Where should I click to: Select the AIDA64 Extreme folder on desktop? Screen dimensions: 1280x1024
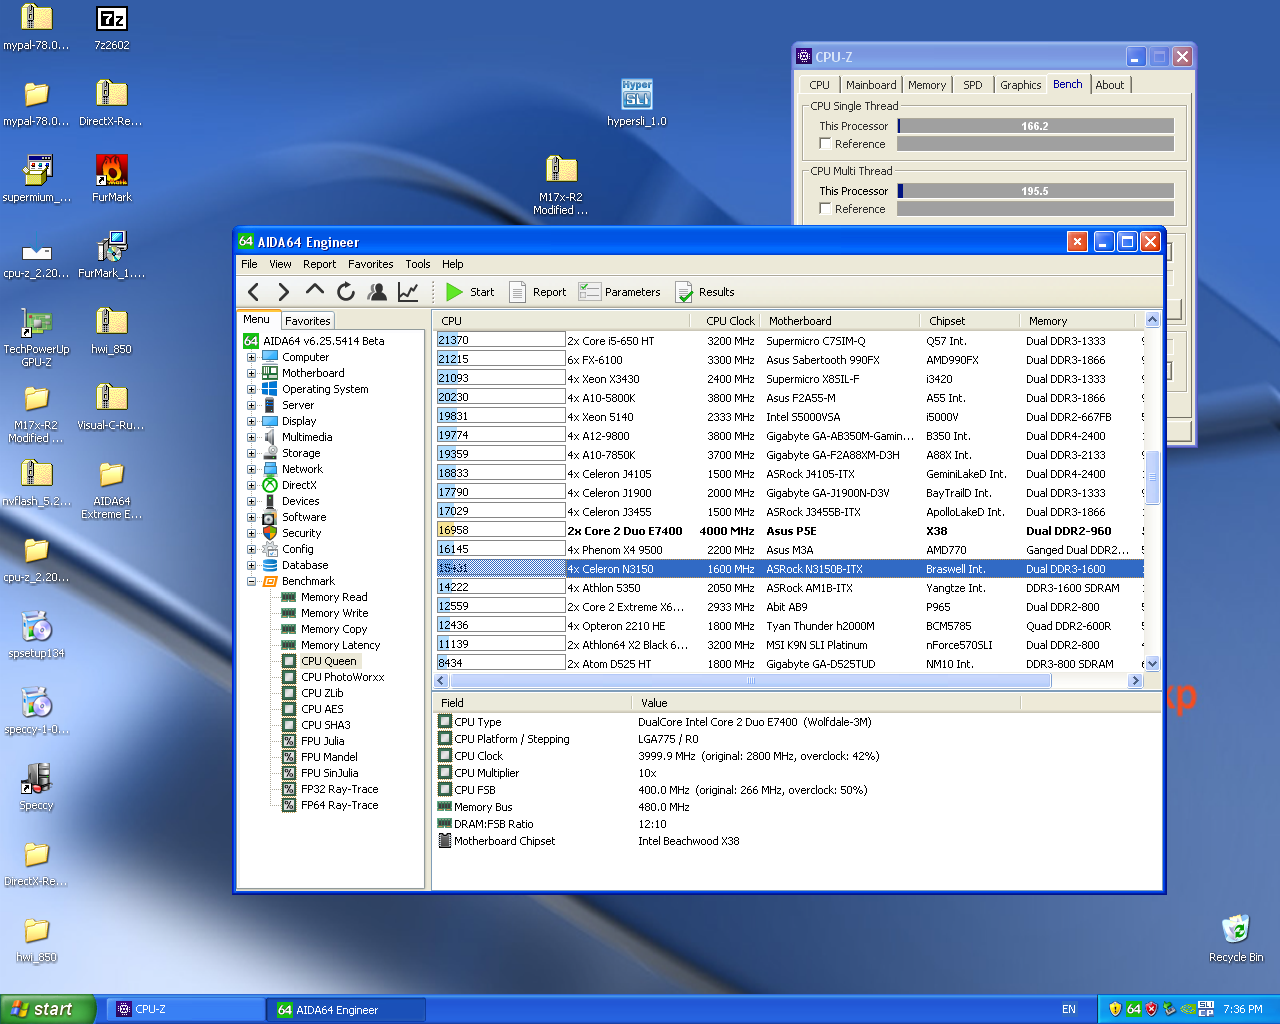click(x=111, y=490)
